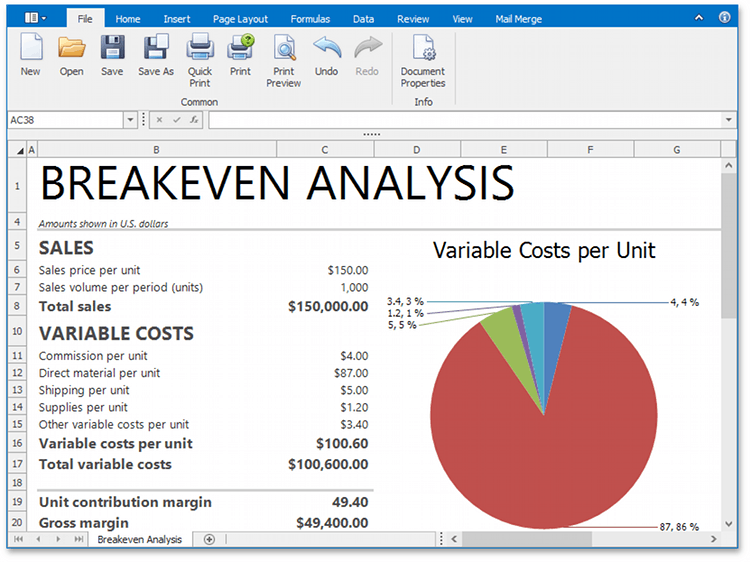
Task: Add a new sheet with the plus icon
Action: click(x=209, y=540)
